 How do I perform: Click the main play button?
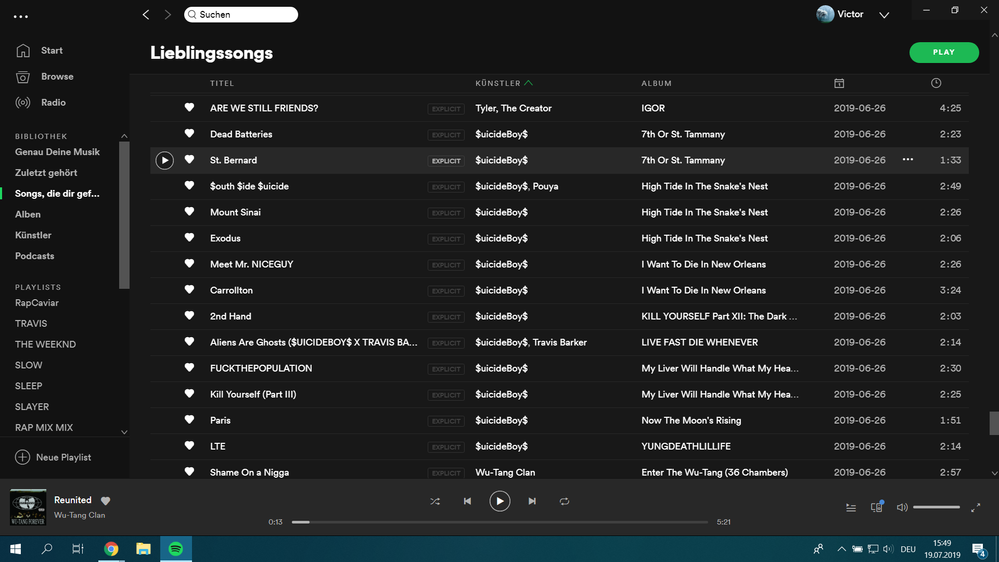tap(500, 501)
